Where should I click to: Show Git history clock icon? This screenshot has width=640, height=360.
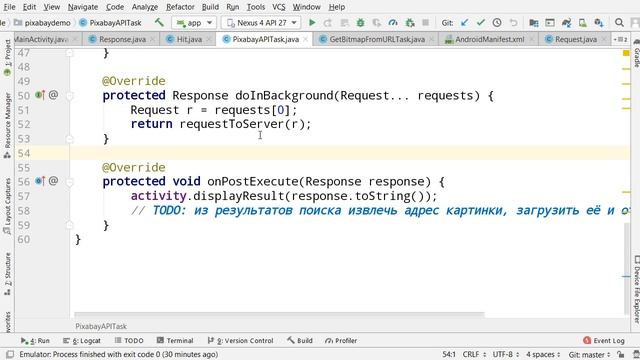point(497,23)
